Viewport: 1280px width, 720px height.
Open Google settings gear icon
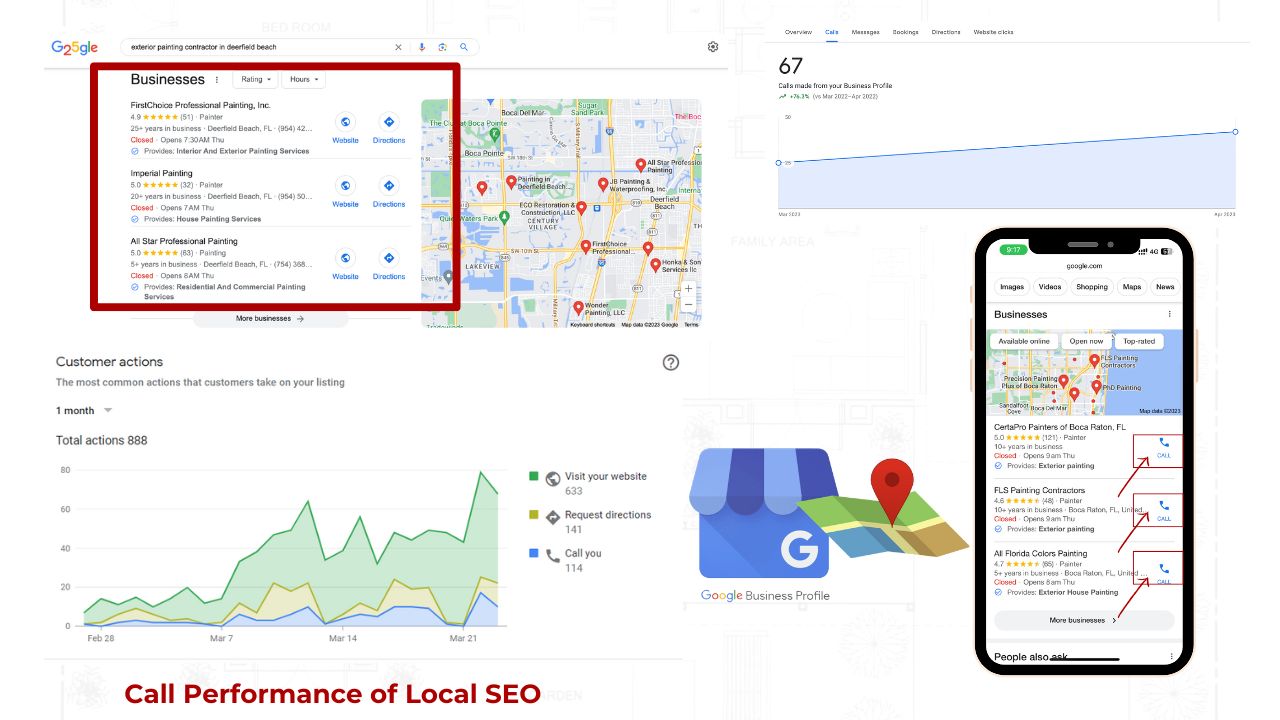point(713,47)
